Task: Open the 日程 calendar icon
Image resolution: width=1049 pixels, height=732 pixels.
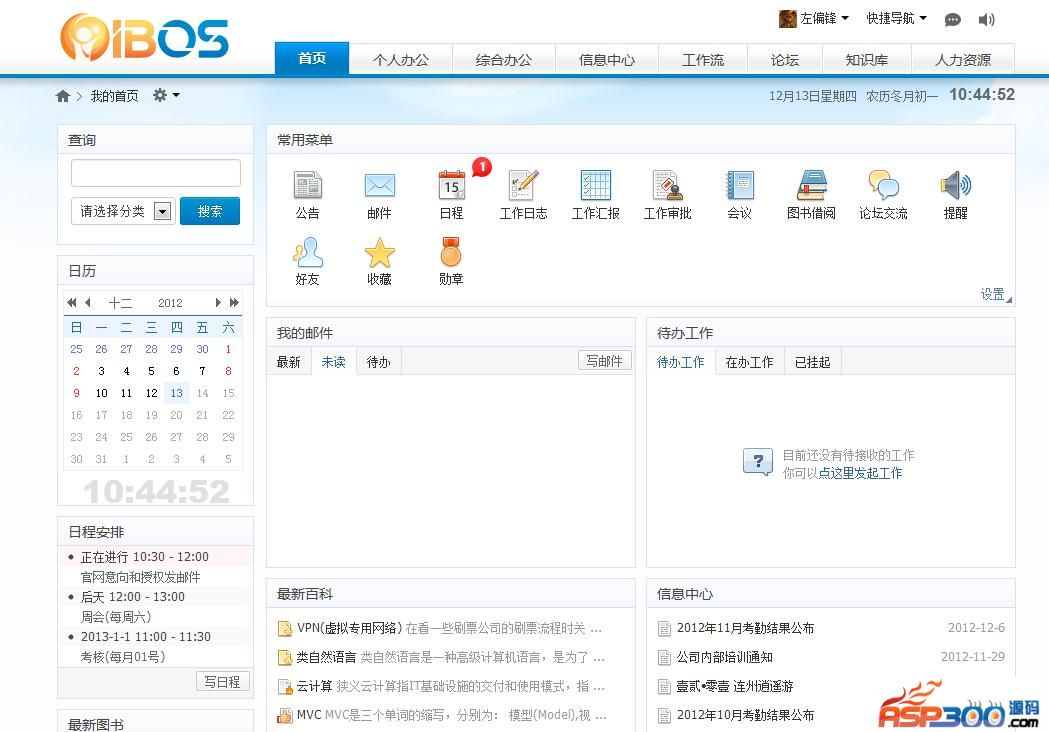Action: (x=451, y=186)
